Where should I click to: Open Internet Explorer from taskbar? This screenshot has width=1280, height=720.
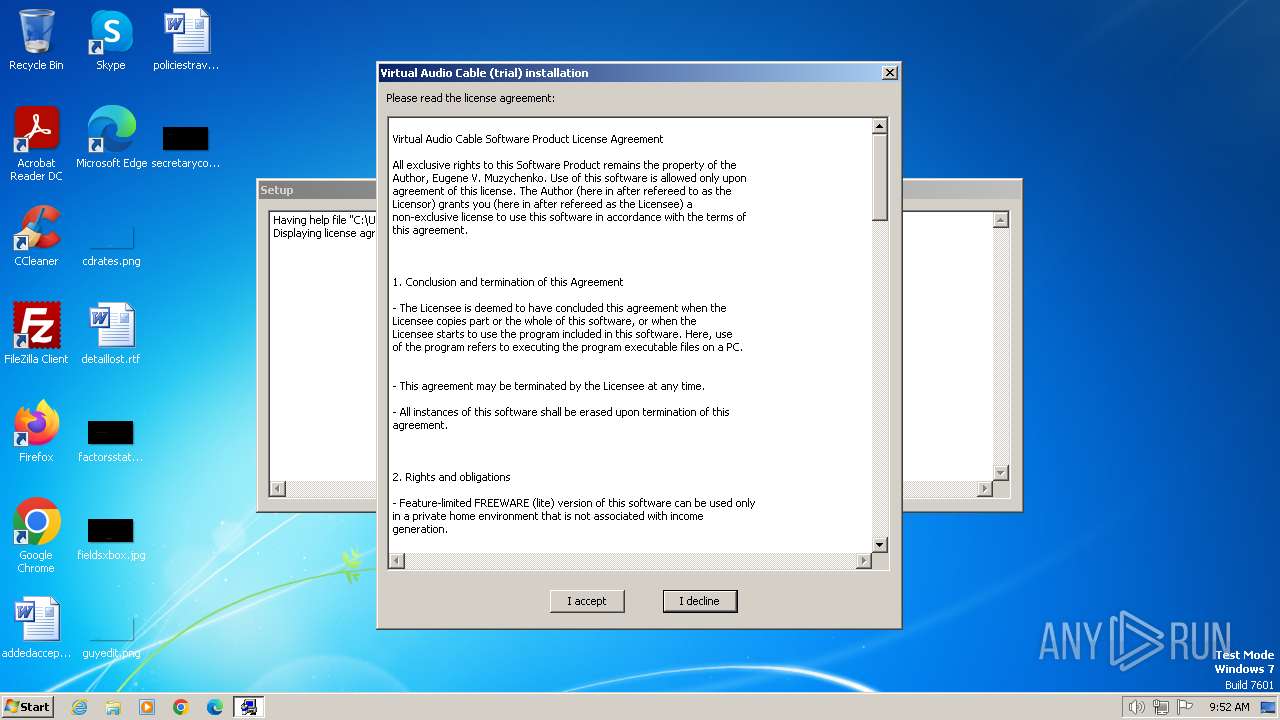79,707
